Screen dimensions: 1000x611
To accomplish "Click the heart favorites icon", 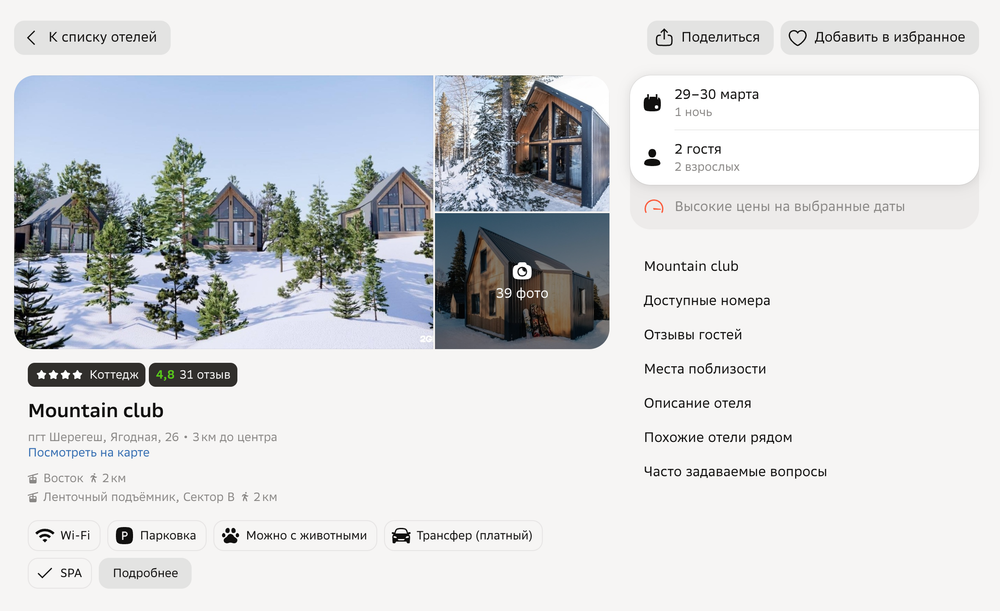I will 797,38.
